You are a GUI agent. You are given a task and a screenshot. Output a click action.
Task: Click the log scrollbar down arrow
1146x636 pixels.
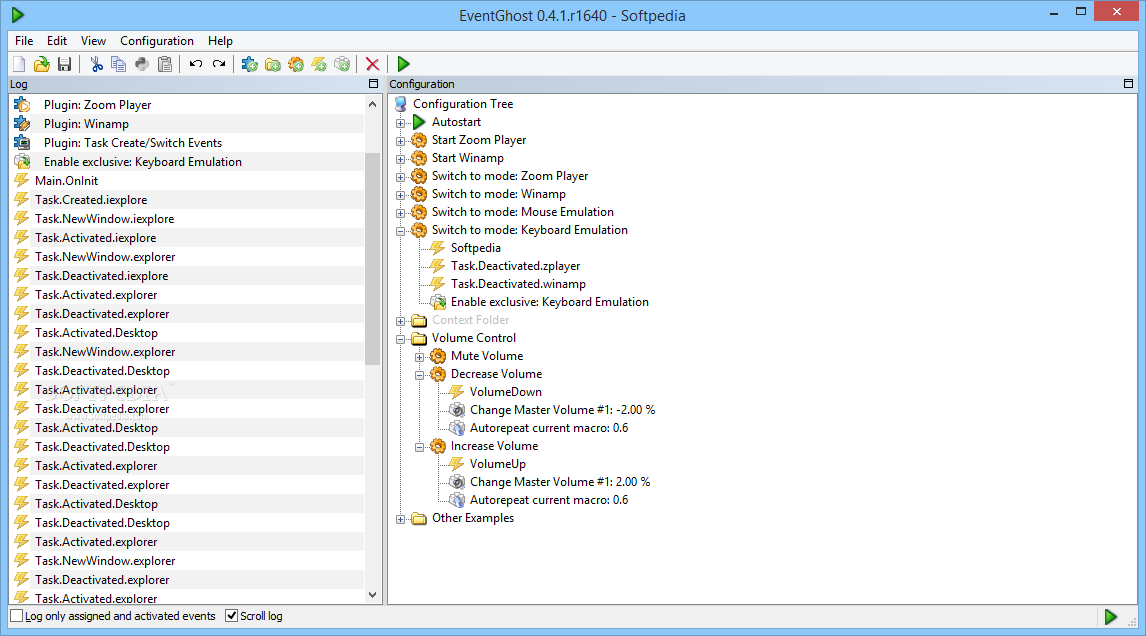click(x=373, y=595)
